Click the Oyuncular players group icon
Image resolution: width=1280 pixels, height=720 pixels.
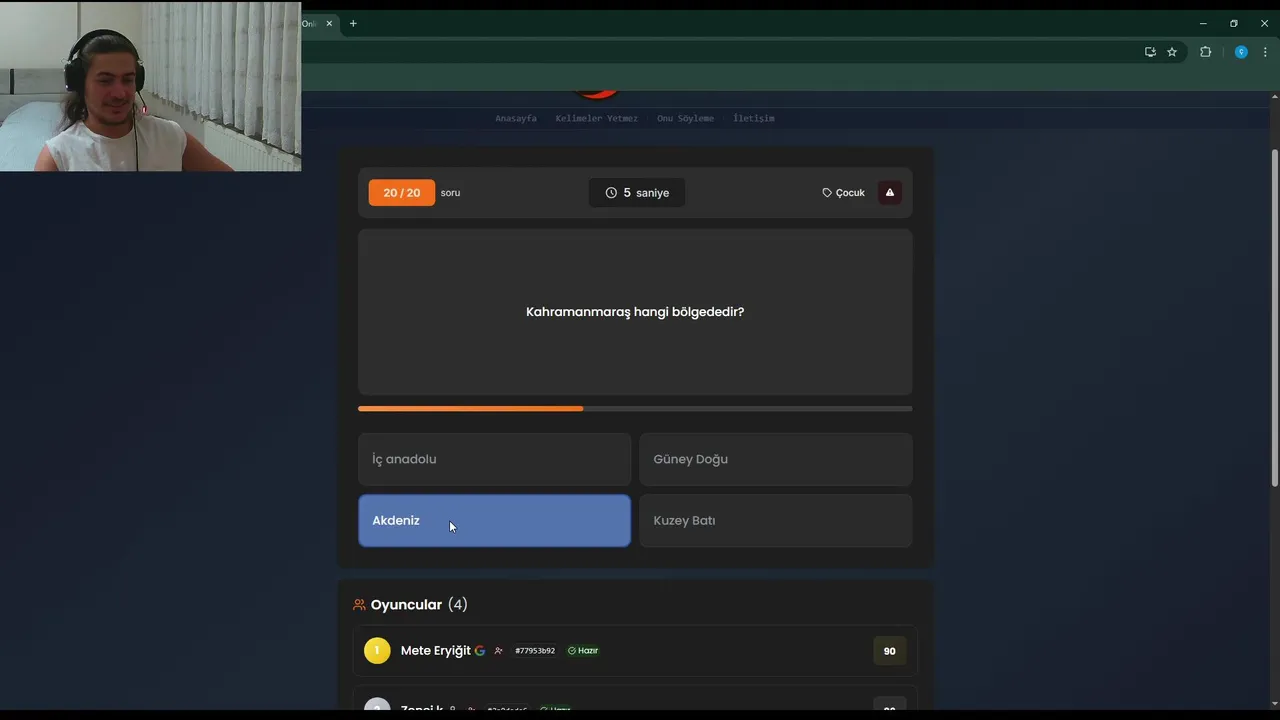[x=359, y=605]
